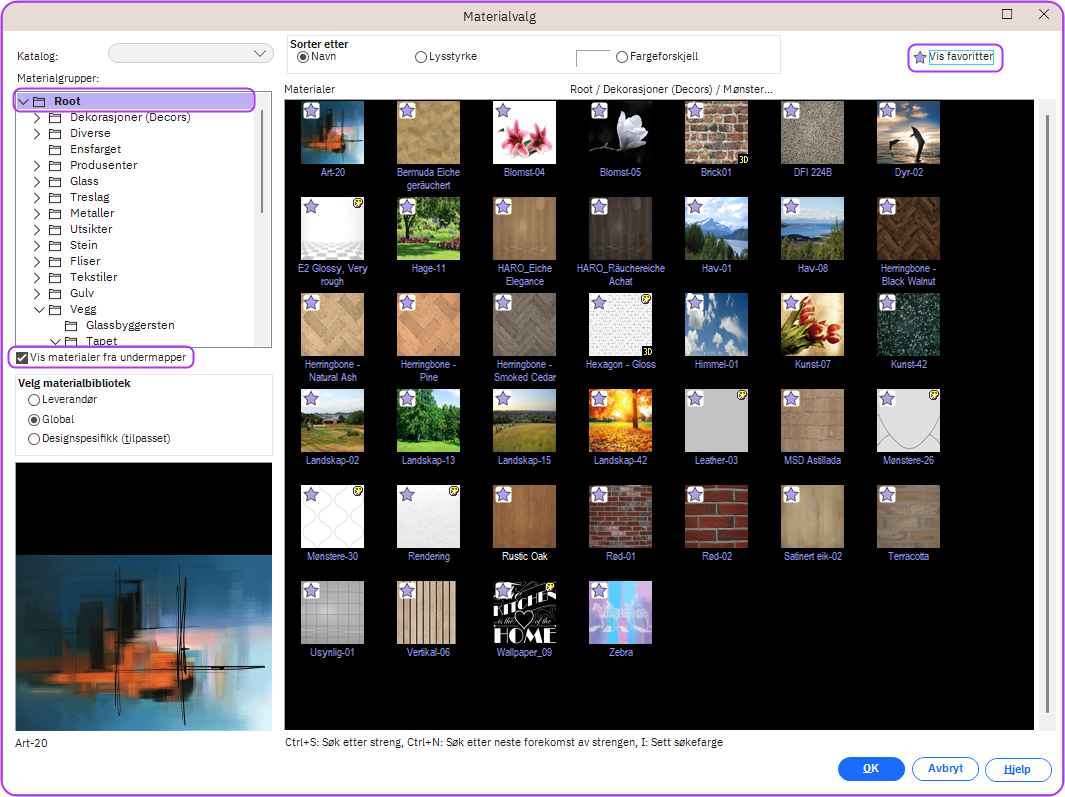The image size is (1065, 797).
Task: Expand the Dekorasjoner (Decors) folder
Action: (37, 117)
